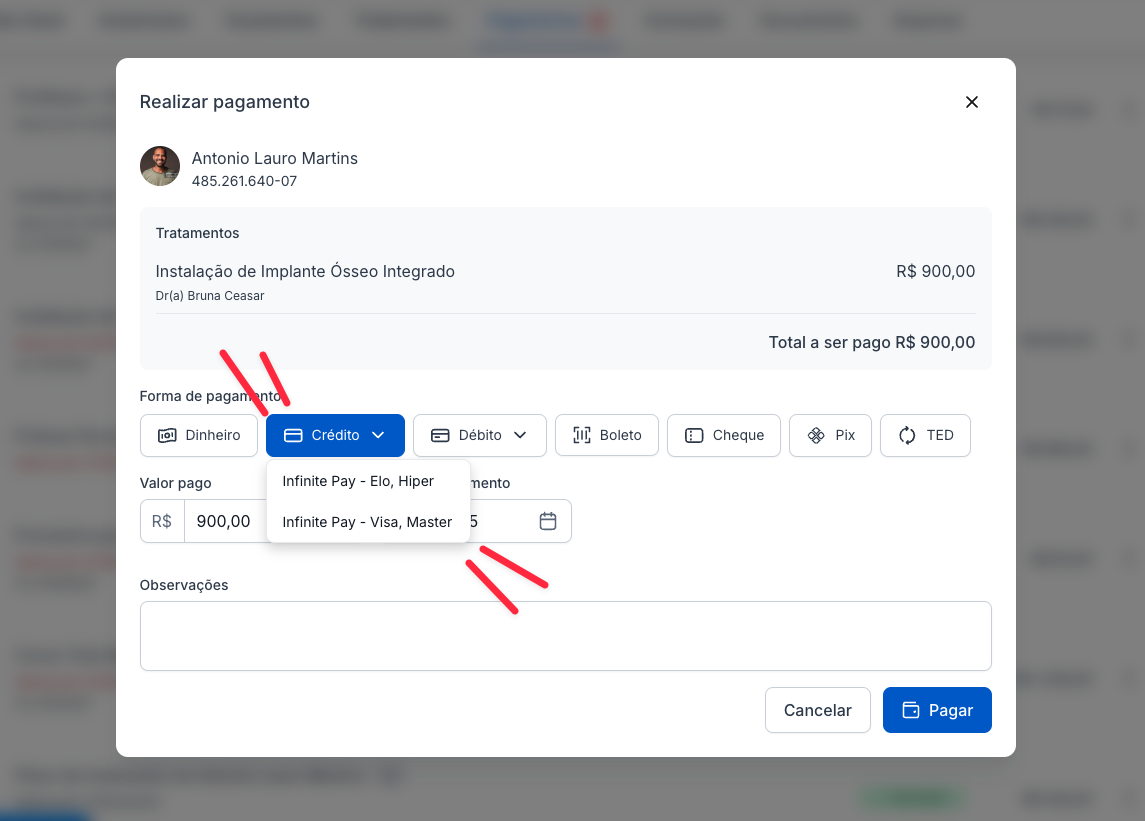Focus the Observações text area
Image resolution: width=1145 pixels, height=821 pixels.
(x=565, y=635)
